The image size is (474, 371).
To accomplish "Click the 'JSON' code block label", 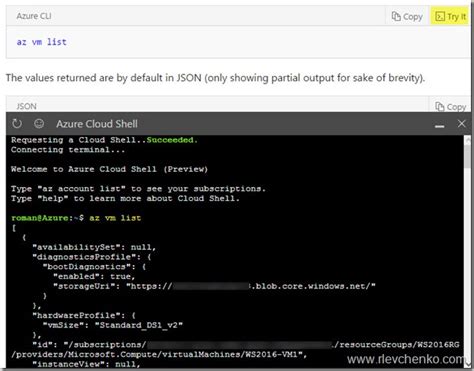I will click(26, 106).
